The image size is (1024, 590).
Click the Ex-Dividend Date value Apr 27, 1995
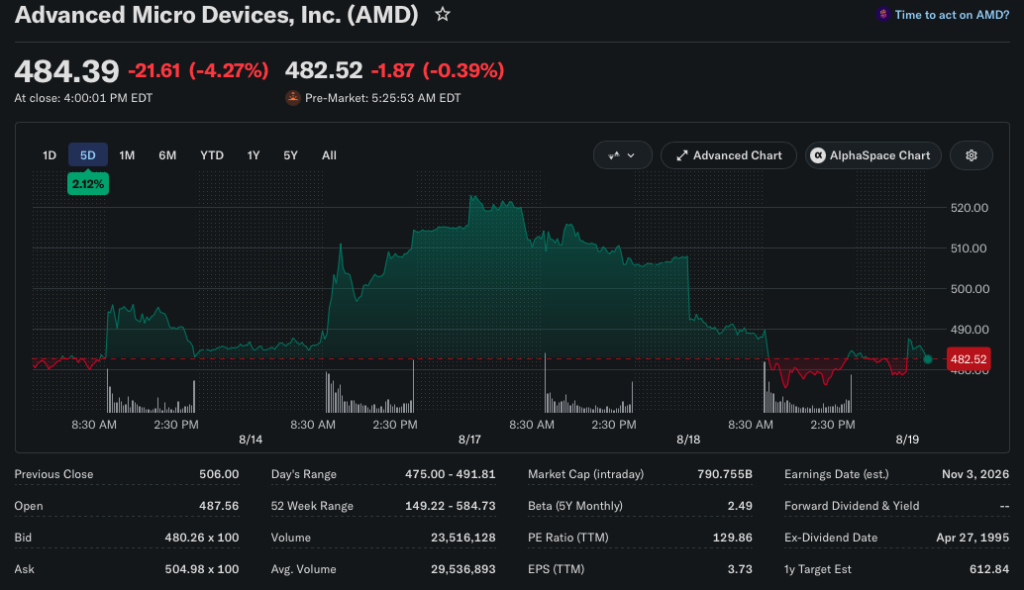click(x=972, y=537)
